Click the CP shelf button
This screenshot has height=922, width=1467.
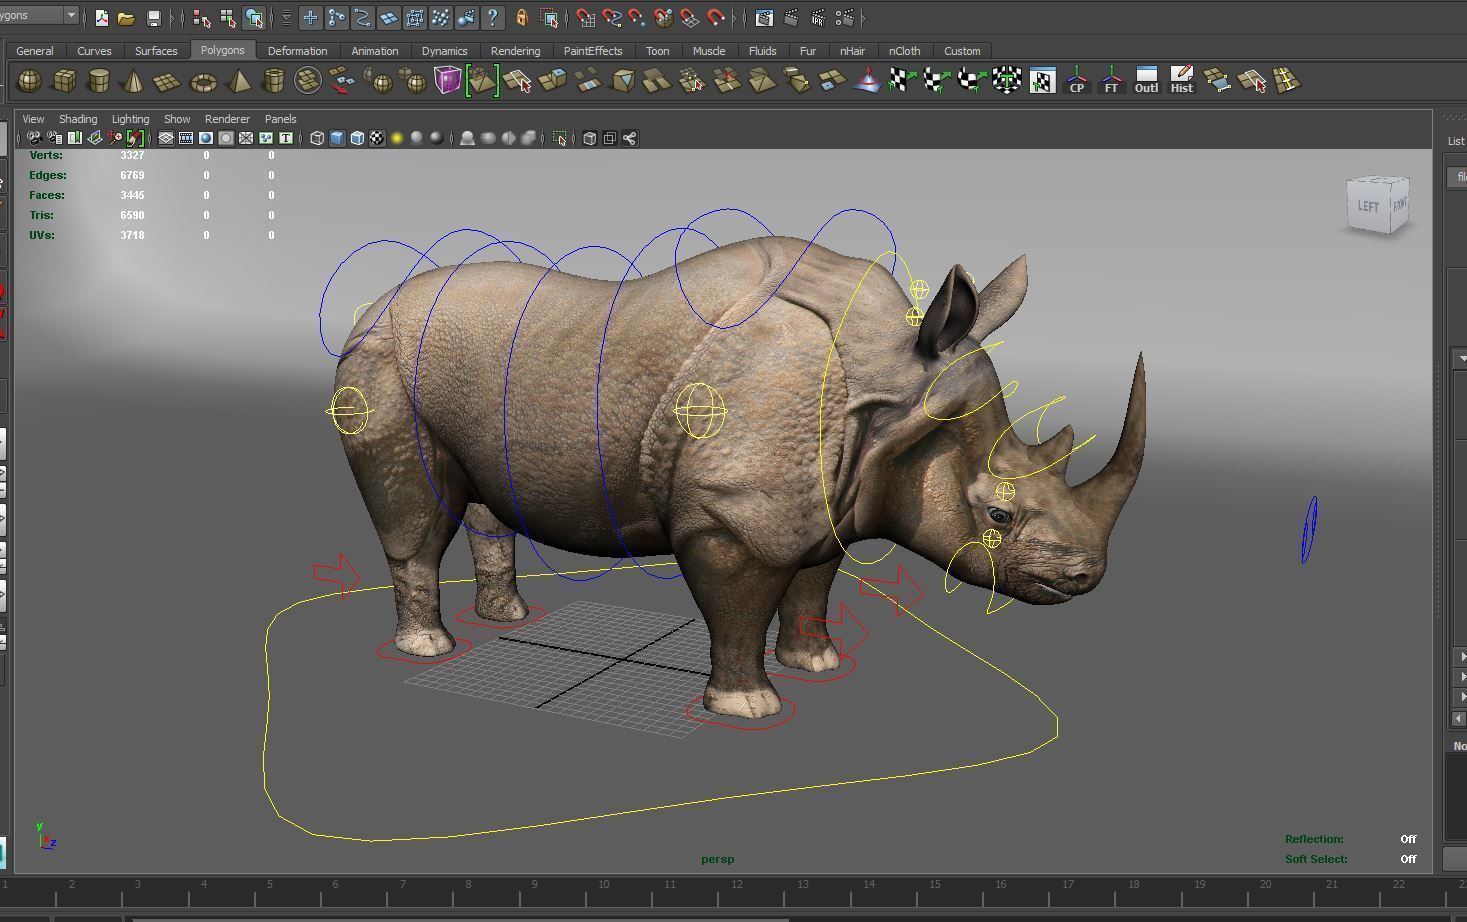pos(1076,81)
